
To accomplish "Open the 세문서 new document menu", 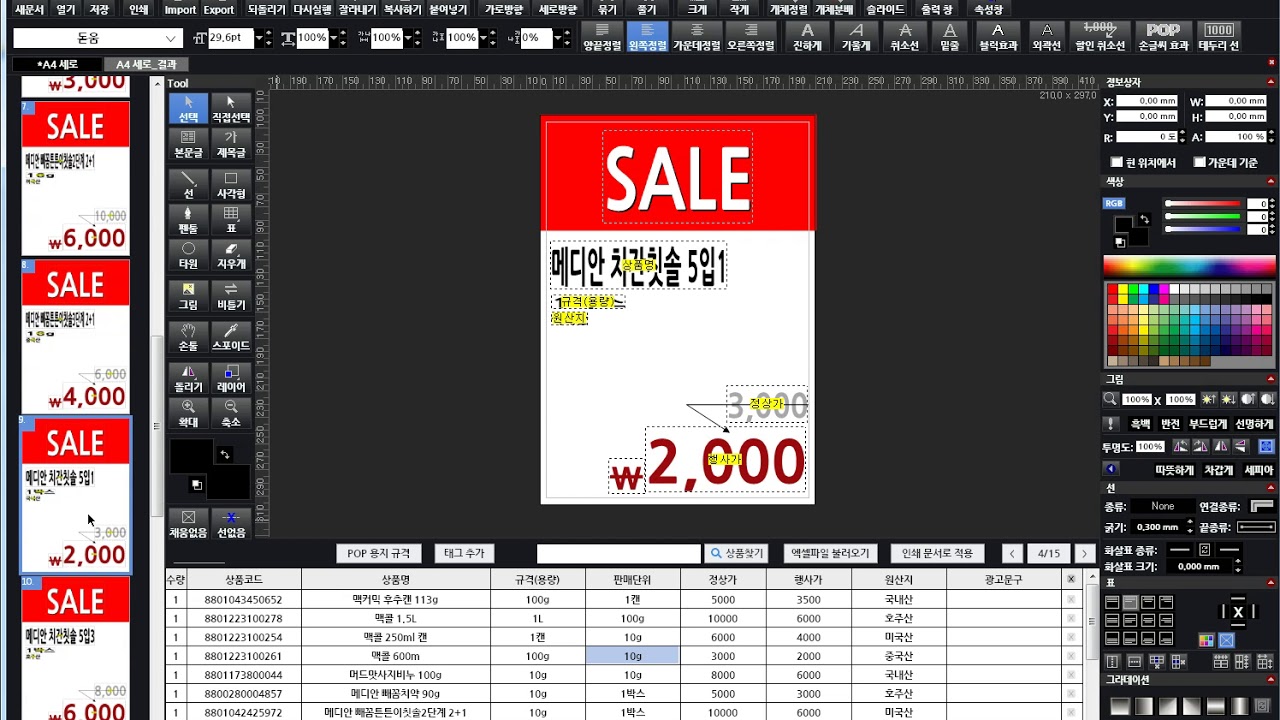I will pyautogui.click(x=30, y=9).
